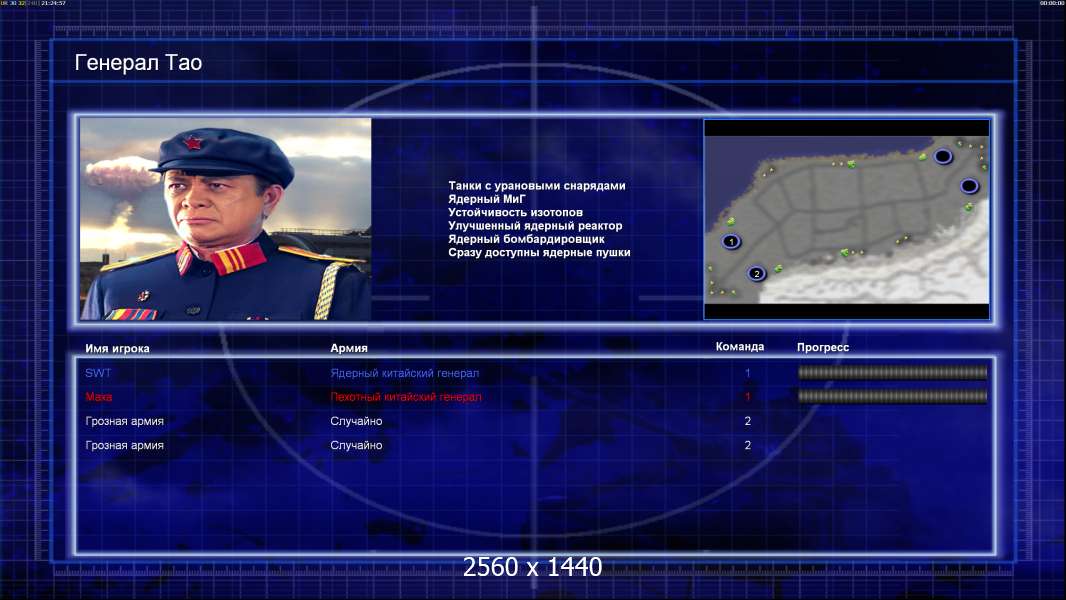
Task: Click start position marker 1 on minimap
Action: [731, 241]
